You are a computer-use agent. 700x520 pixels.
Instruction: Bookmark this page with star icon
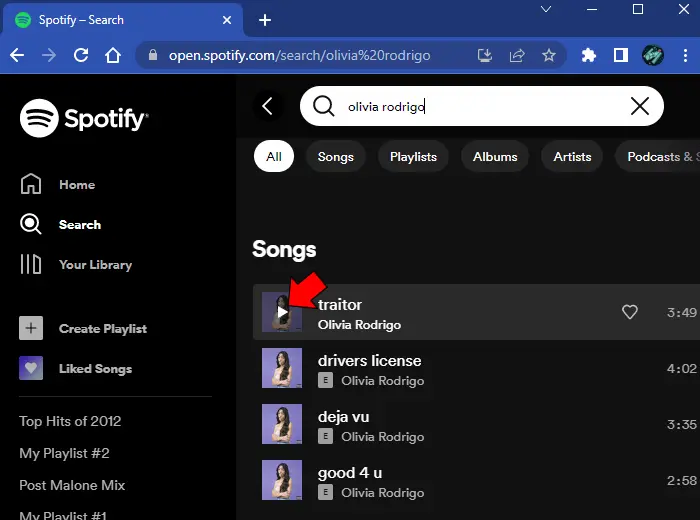[549, 55]
